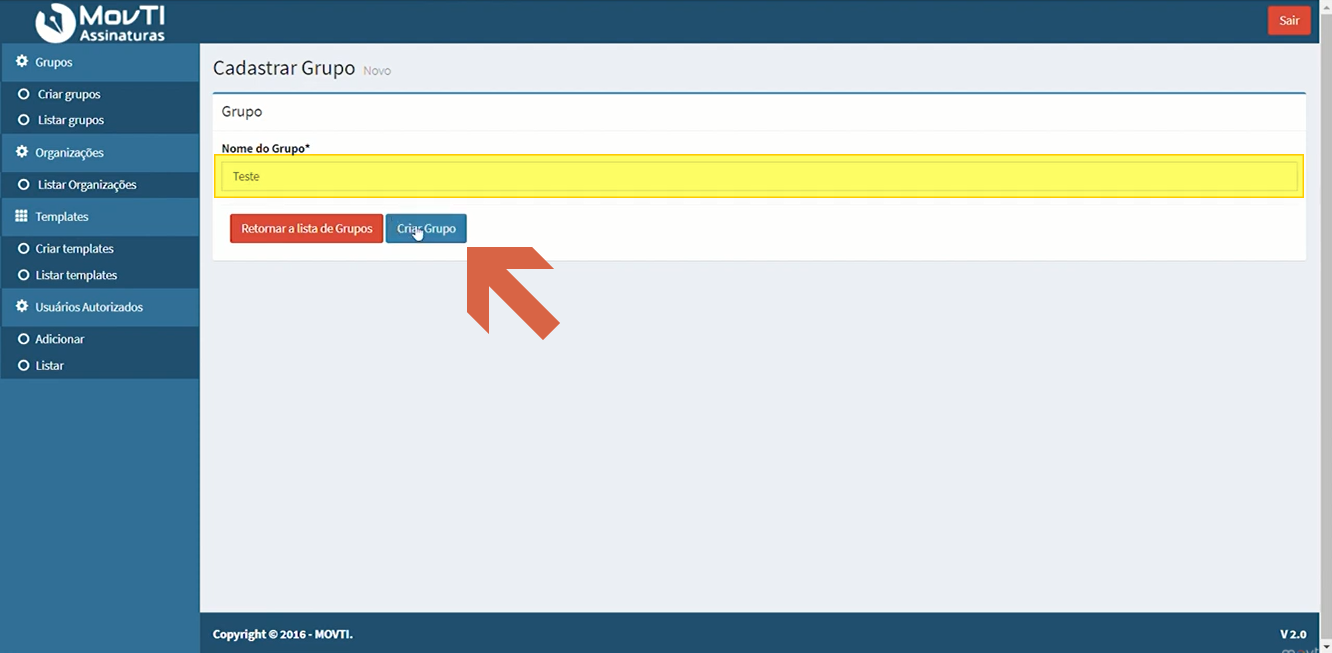Image resolution: width=1332 pixels, height=653 pixels.
Task: Click the gear icon beside Grupos
Action: point(22,62)
